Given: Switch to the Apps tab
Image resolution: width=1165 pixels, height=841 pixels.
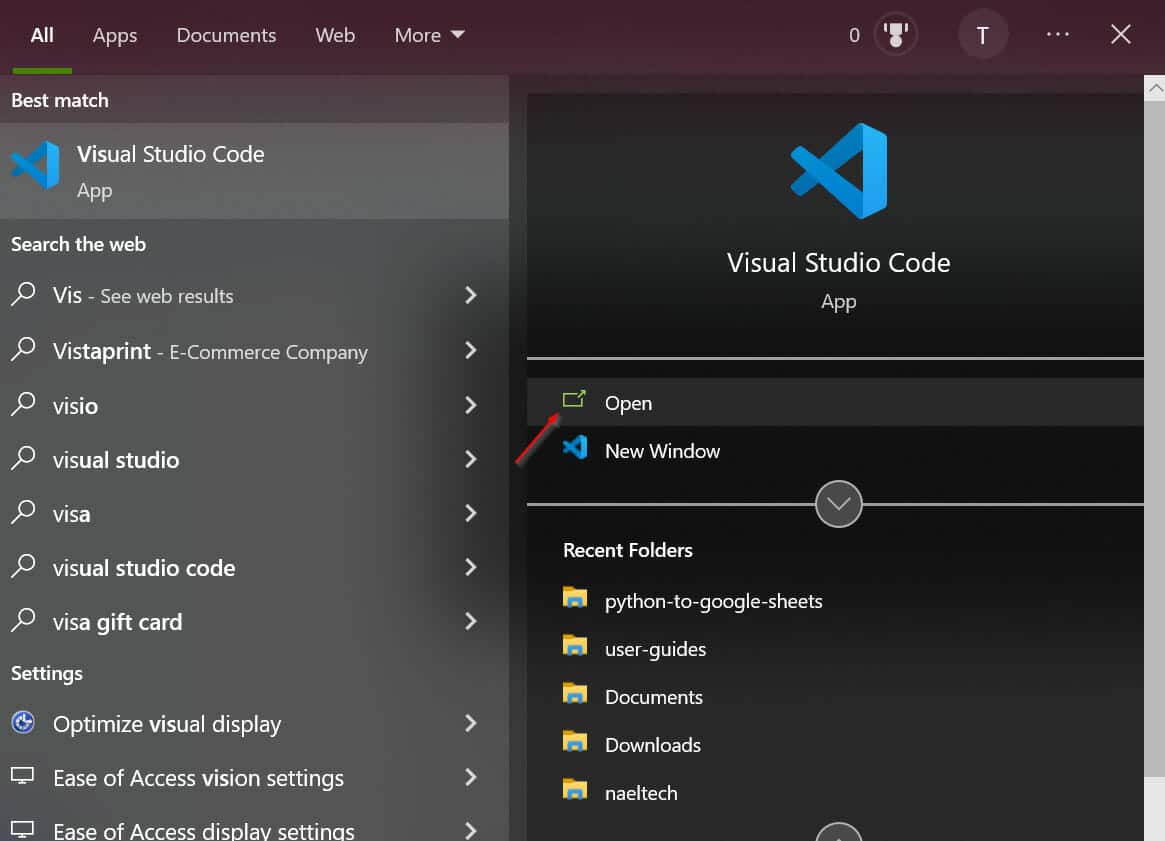Looking at the screenshot, I should 114,35.
